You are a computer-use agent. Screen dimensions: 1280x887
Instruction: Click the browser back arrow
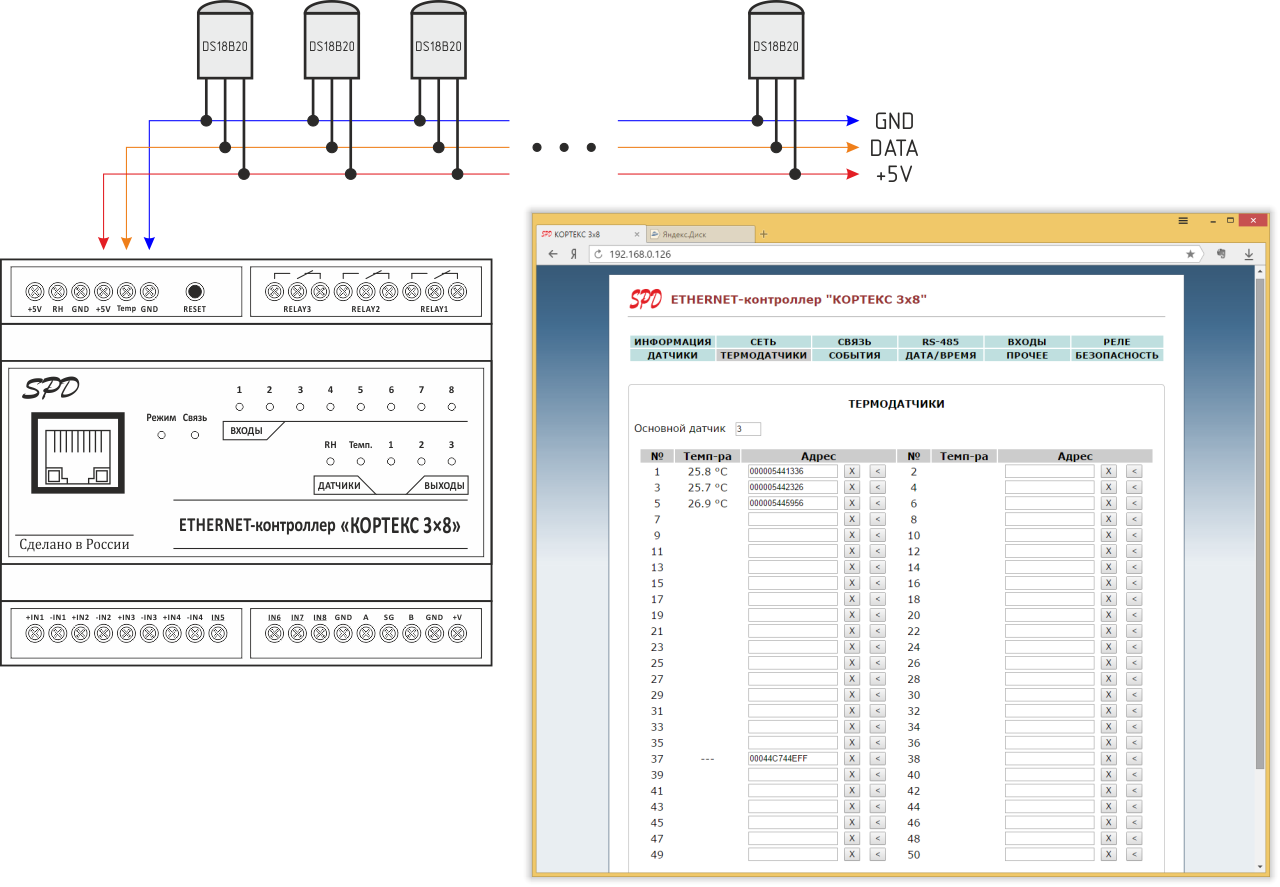point(553,254)
